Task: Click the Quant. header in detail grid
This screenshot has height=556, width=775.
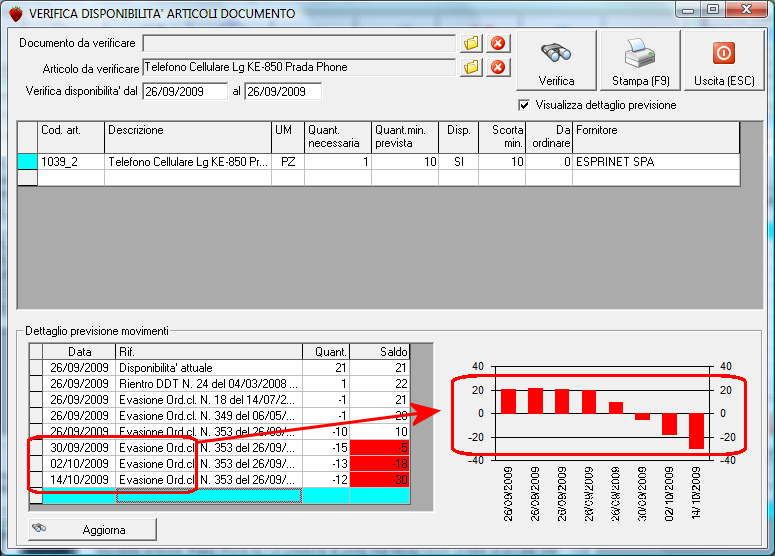Action: [x=326, y=351]
